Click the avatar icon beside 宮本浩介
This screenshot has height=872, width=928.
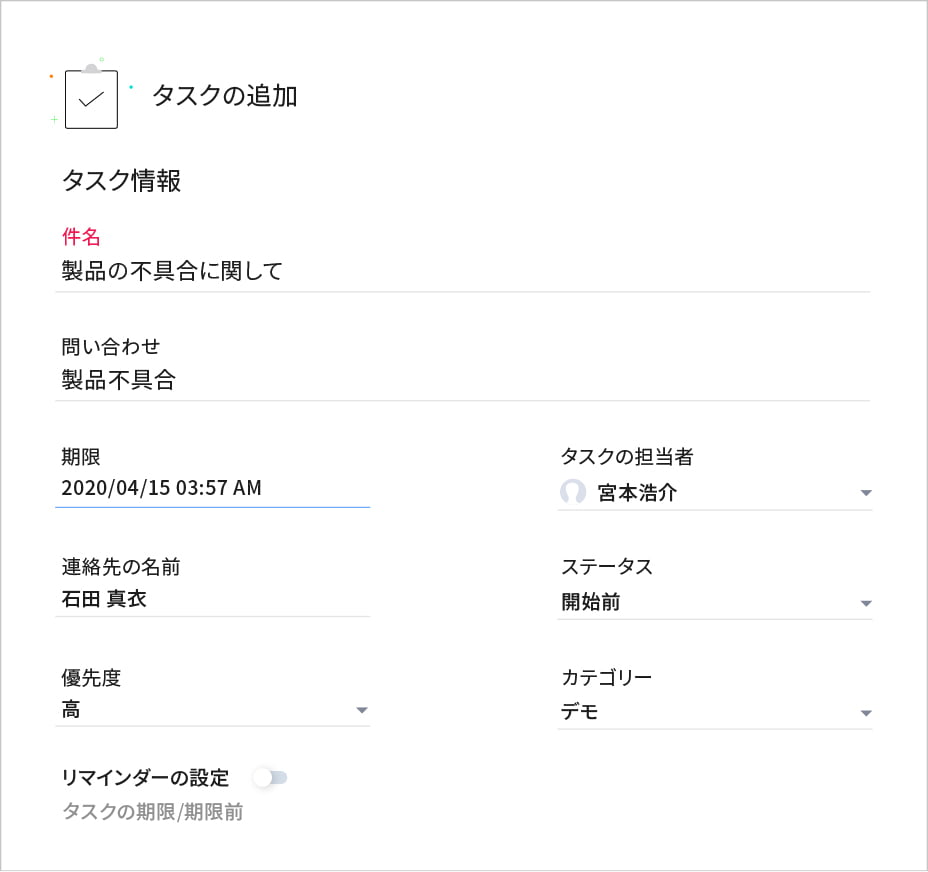[x=573, y=492]
